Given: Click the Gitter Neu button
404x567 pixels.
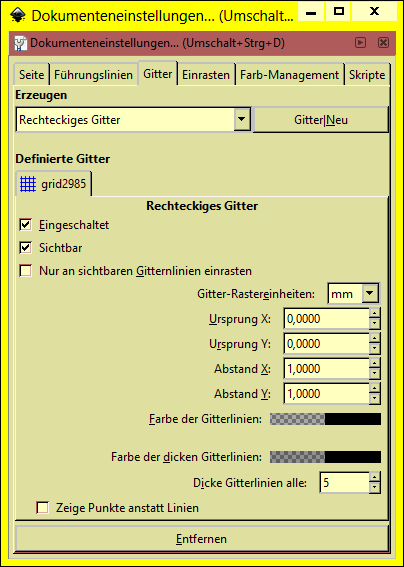Looking at the screenshot, I should 321,120.
